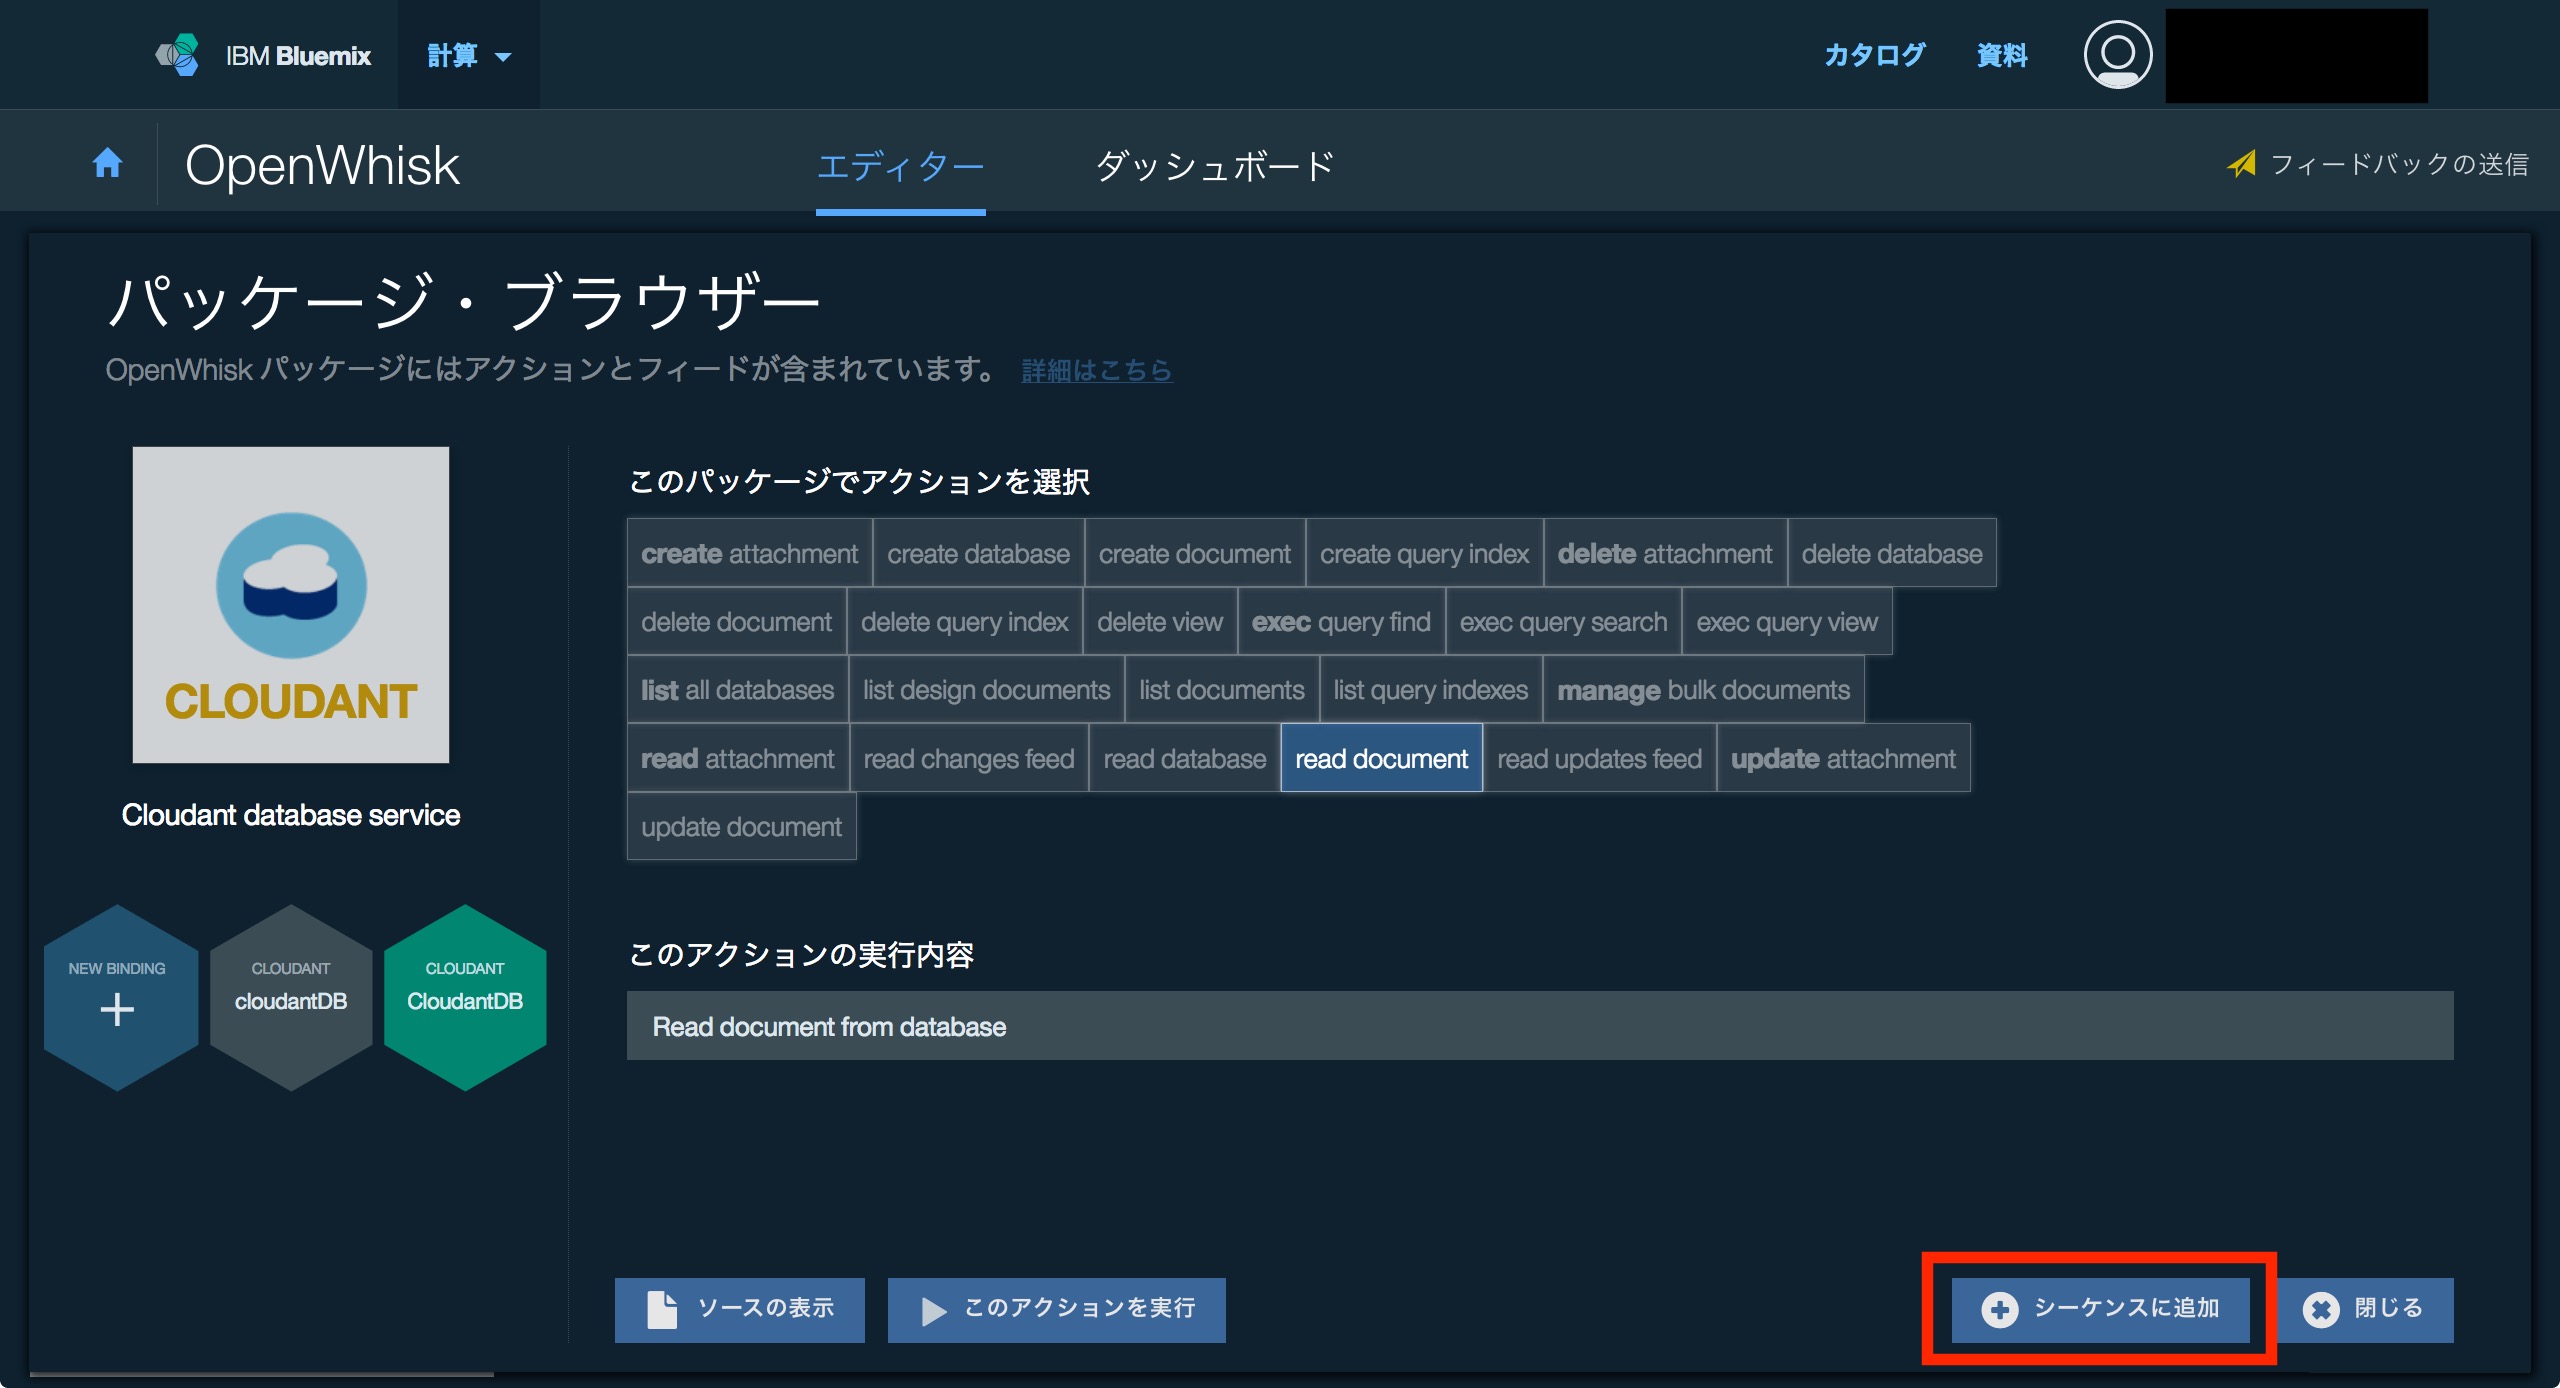2560x1388 pixels.
Task: Select the gray cloudantDB binding hexagon
Action: pos(291,997)
